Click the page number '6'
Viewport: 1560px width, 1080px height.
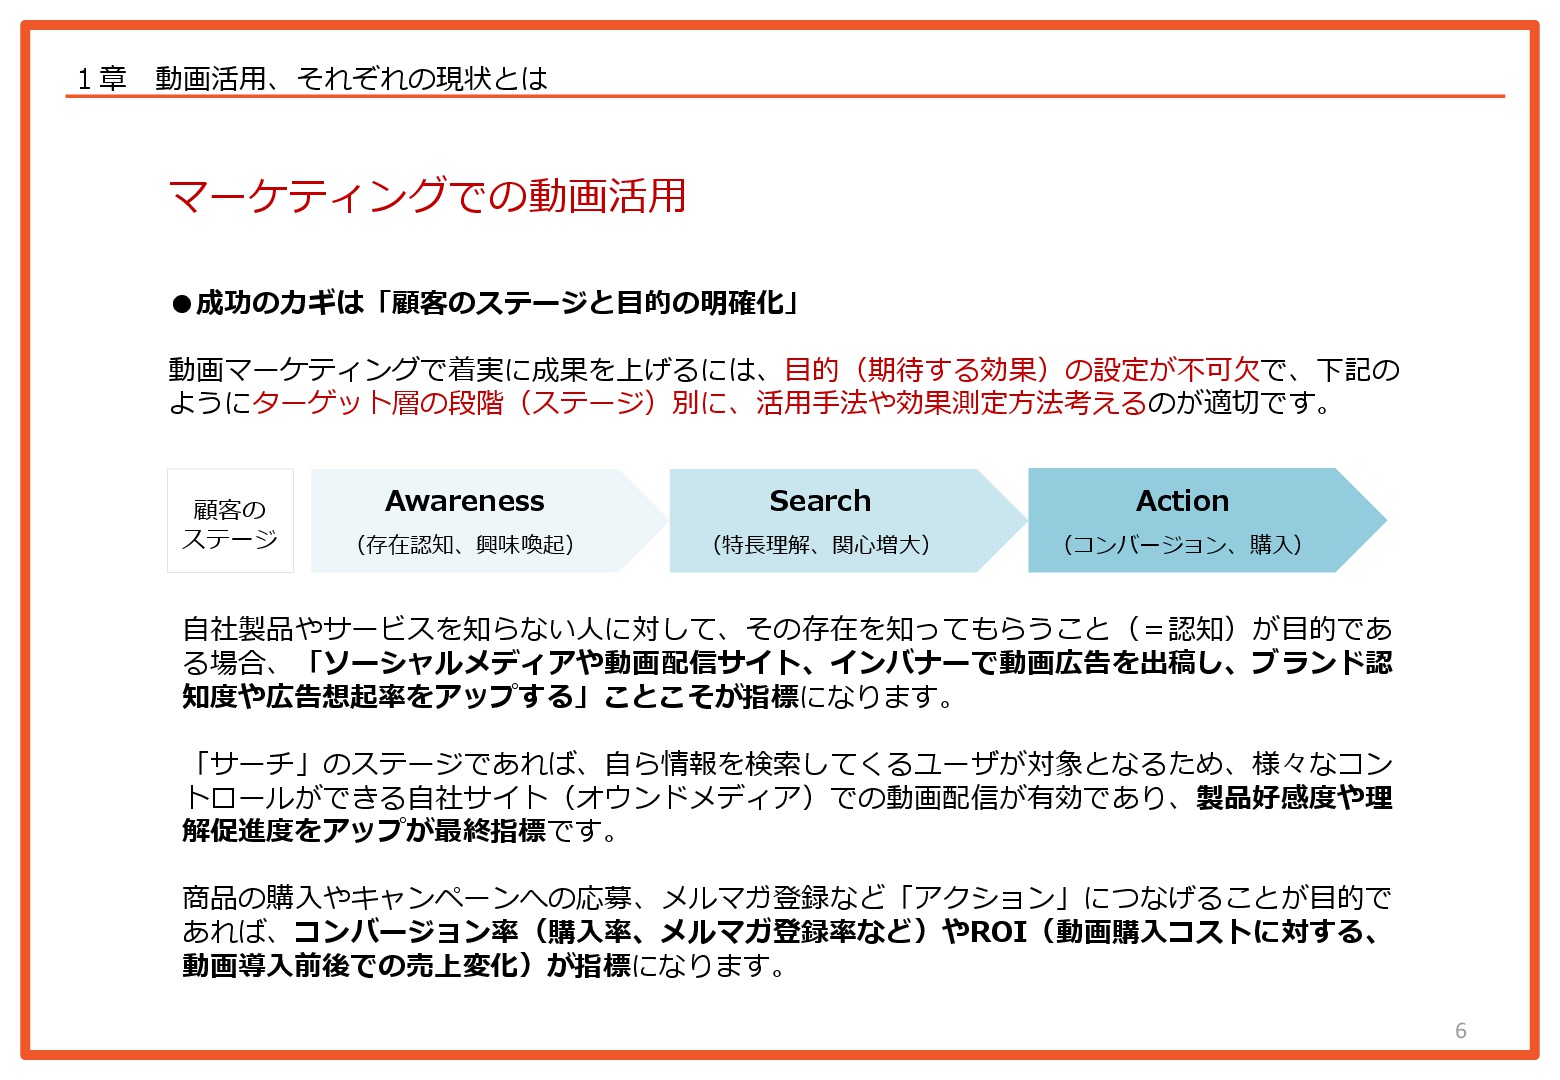(1461, 1031)
